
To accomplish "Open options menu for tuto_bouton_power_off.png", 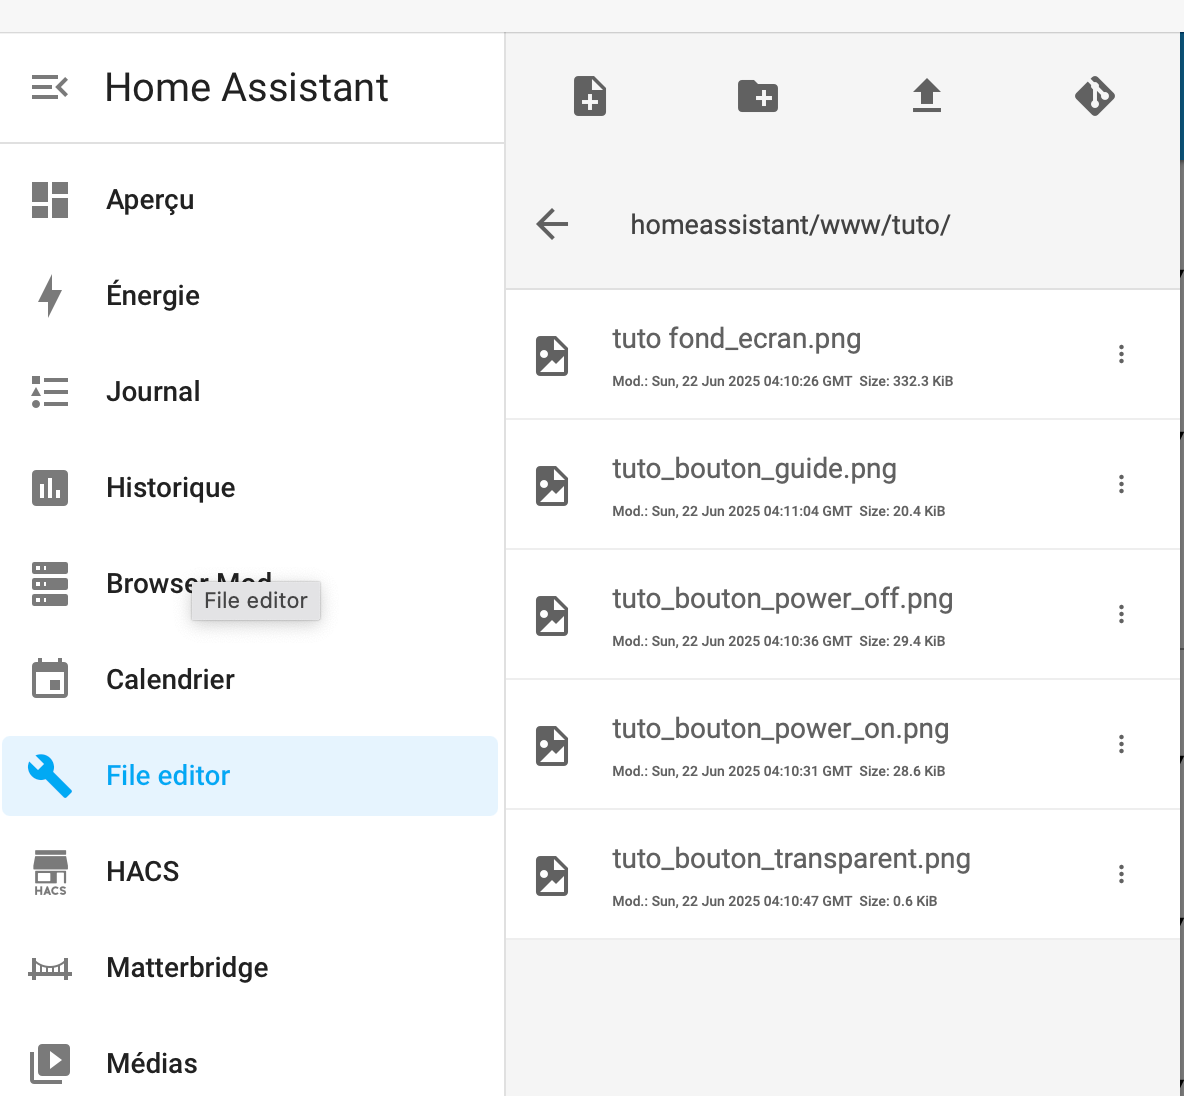I will tap(1121, 614).
